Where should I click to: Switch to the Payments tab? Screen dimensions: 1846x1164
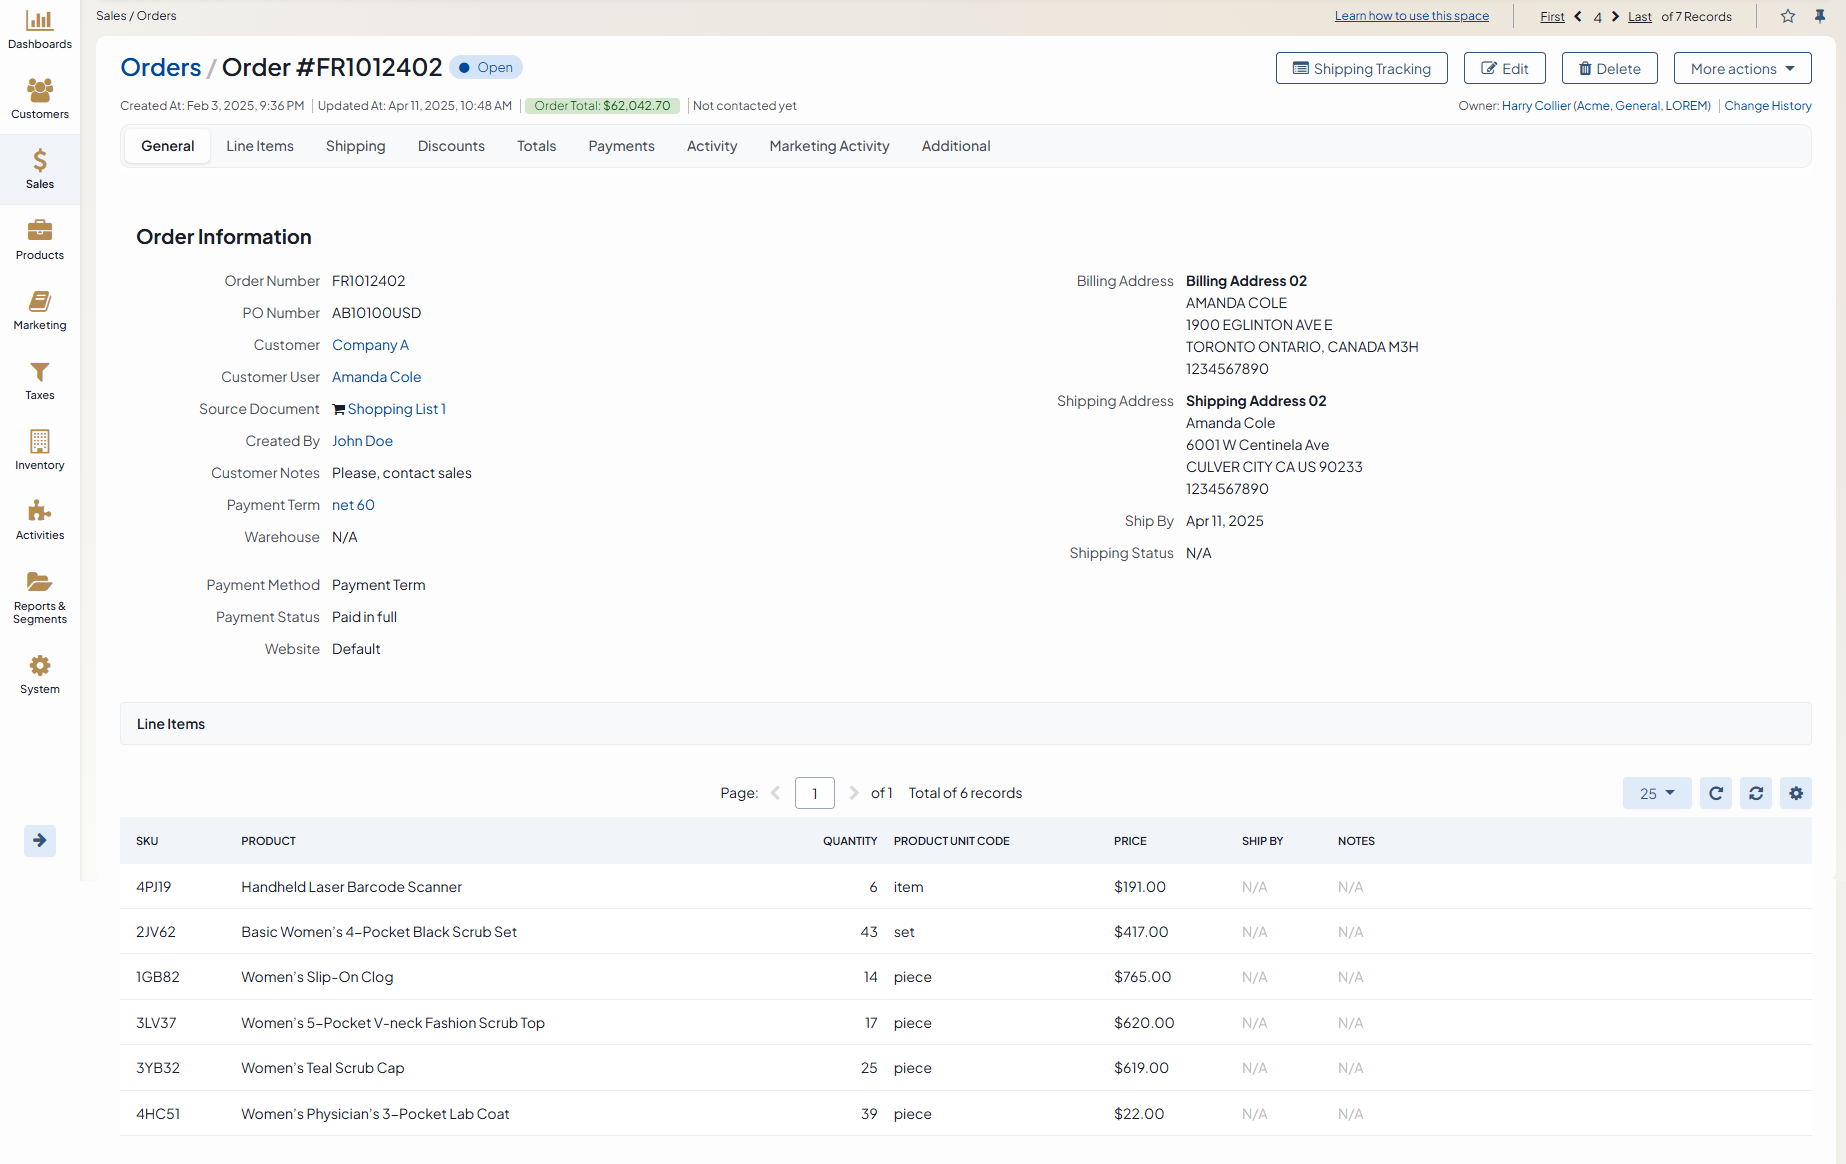pyautogui.click(x=621, y=146)
